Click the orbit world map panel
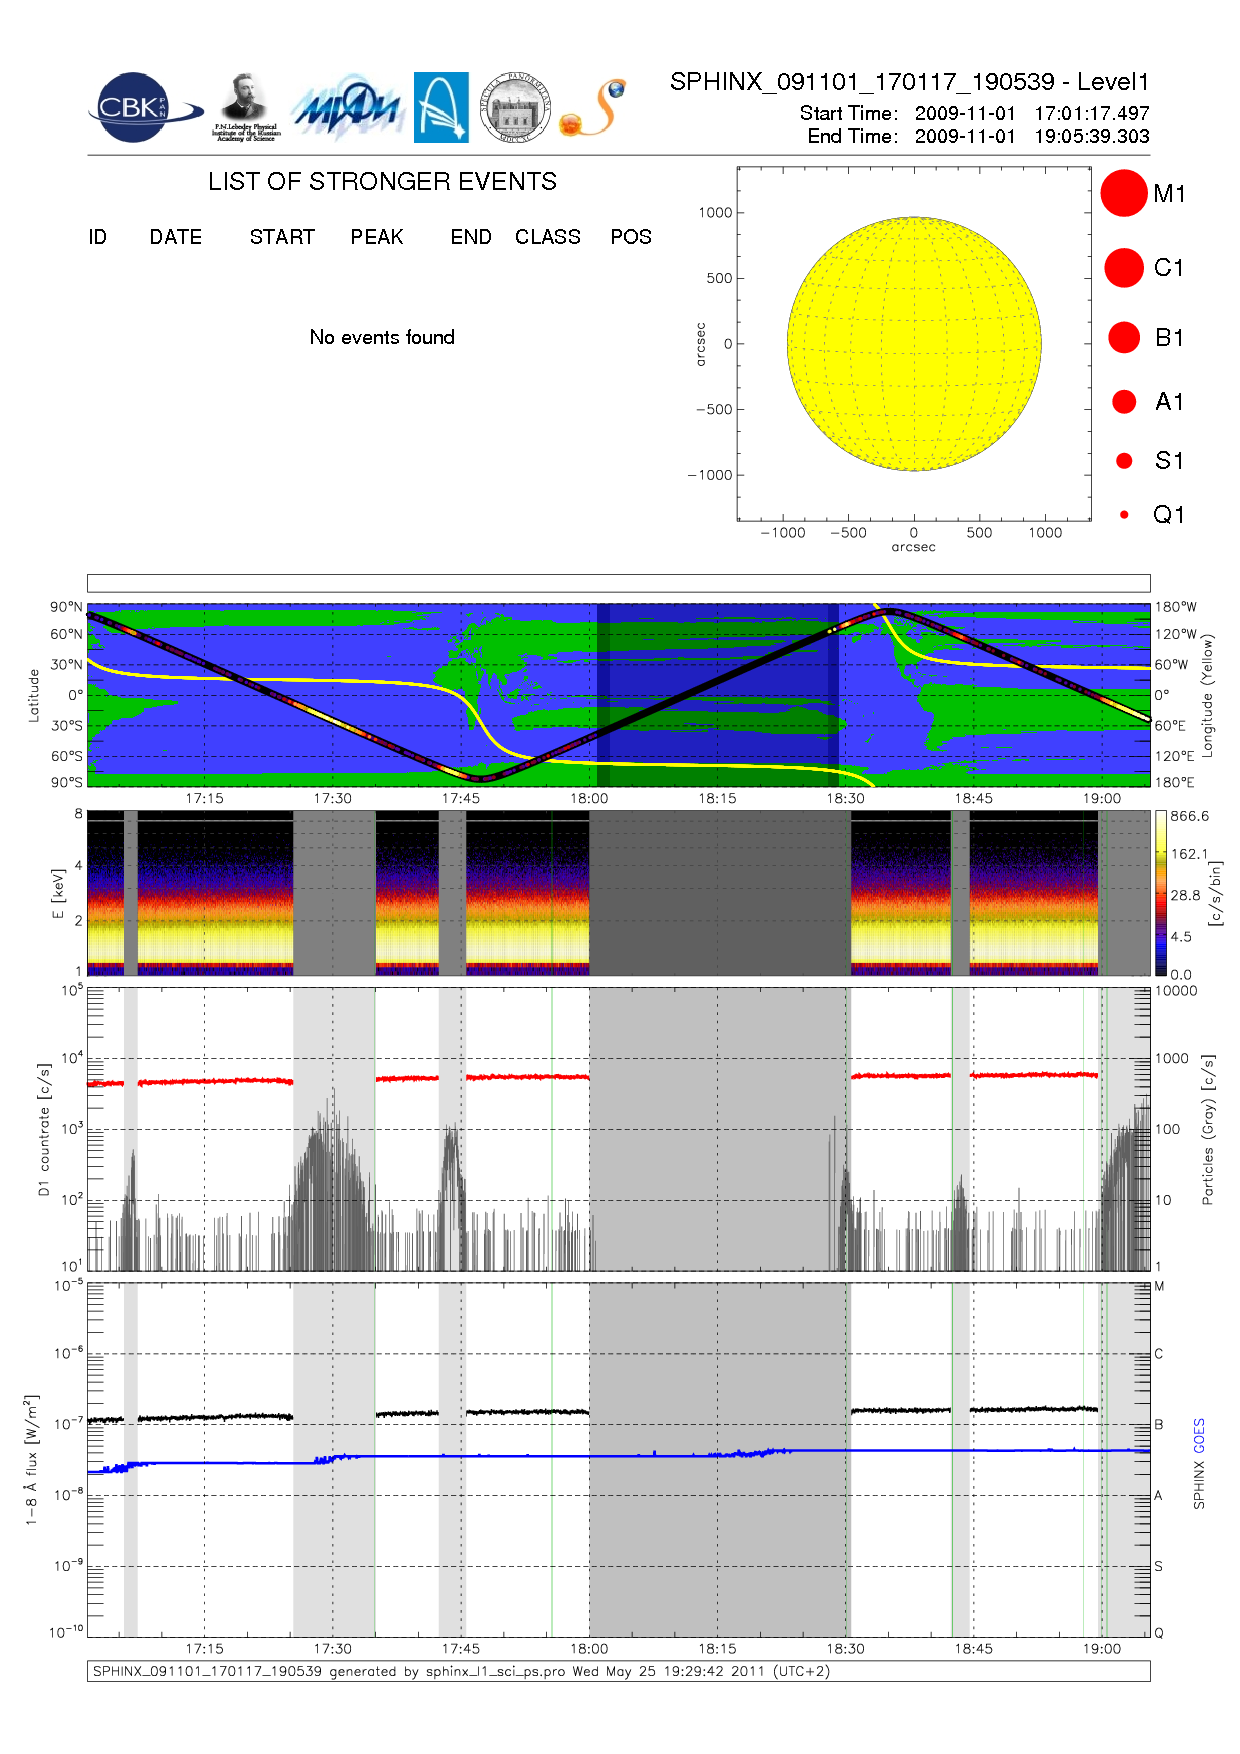Screen dimensions: 1240x1754 tap(618, 695)
